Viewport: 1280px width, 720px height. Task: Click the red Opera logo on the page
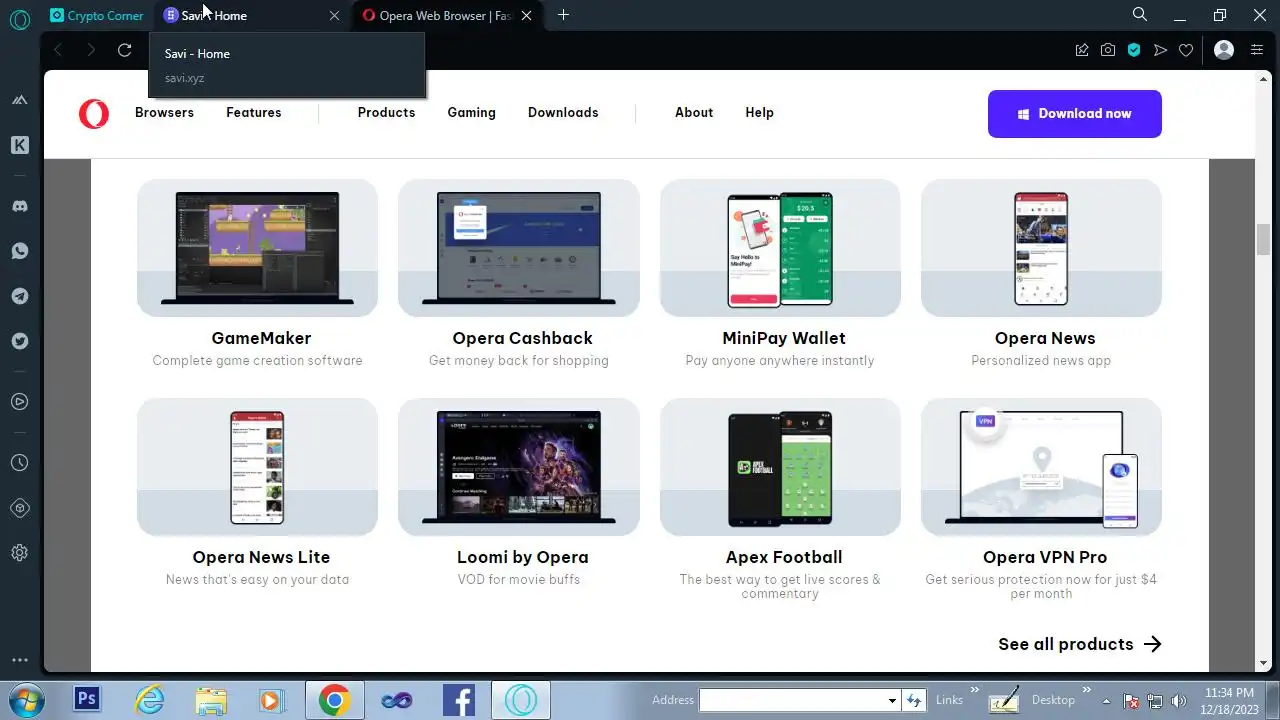[94, 113]
